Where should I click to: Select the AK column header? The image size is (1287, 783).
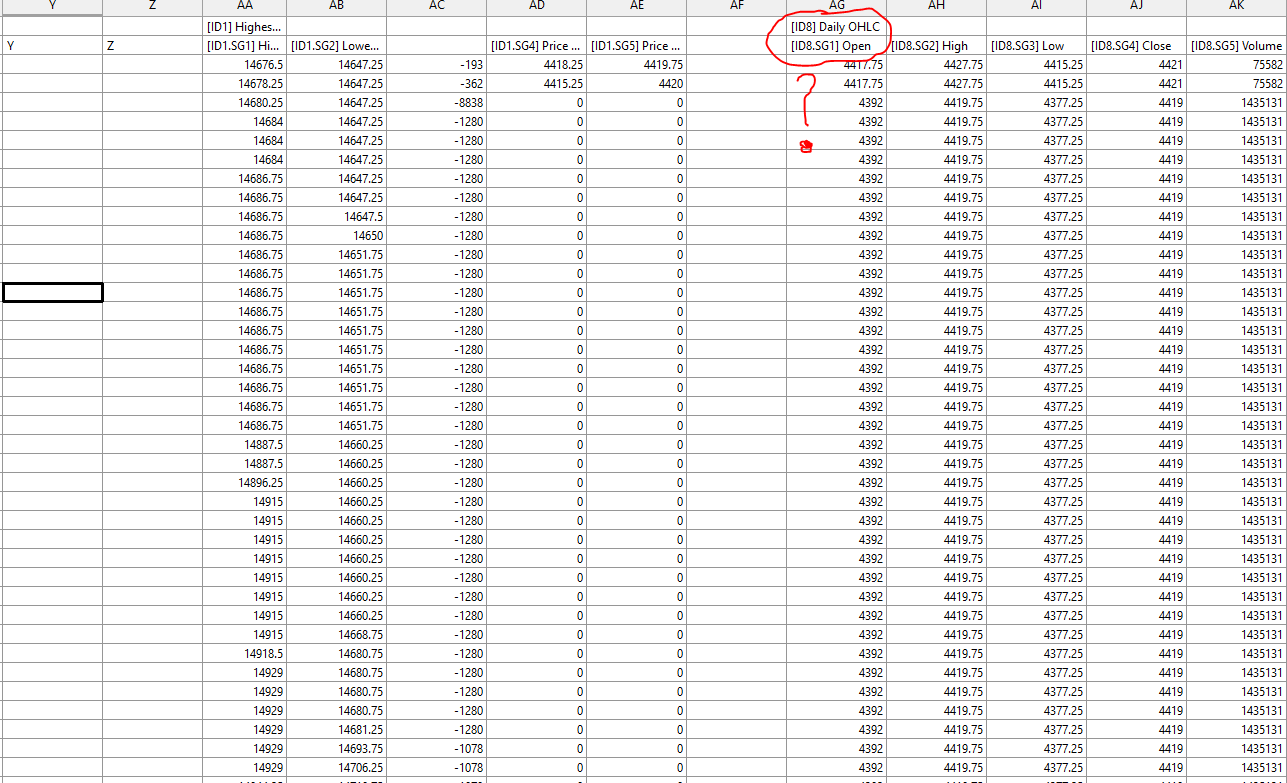coord(1236,7)
